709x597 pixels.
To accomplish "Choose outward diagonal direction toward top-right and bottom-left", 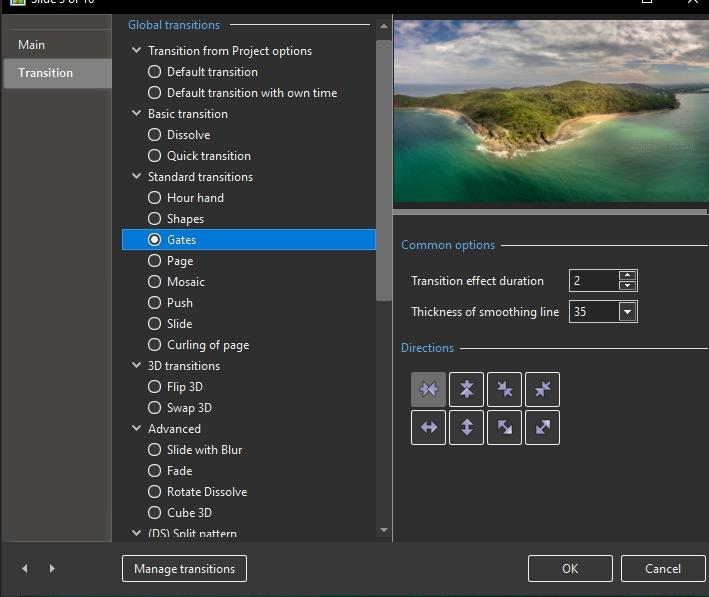I will coord(542,427).
